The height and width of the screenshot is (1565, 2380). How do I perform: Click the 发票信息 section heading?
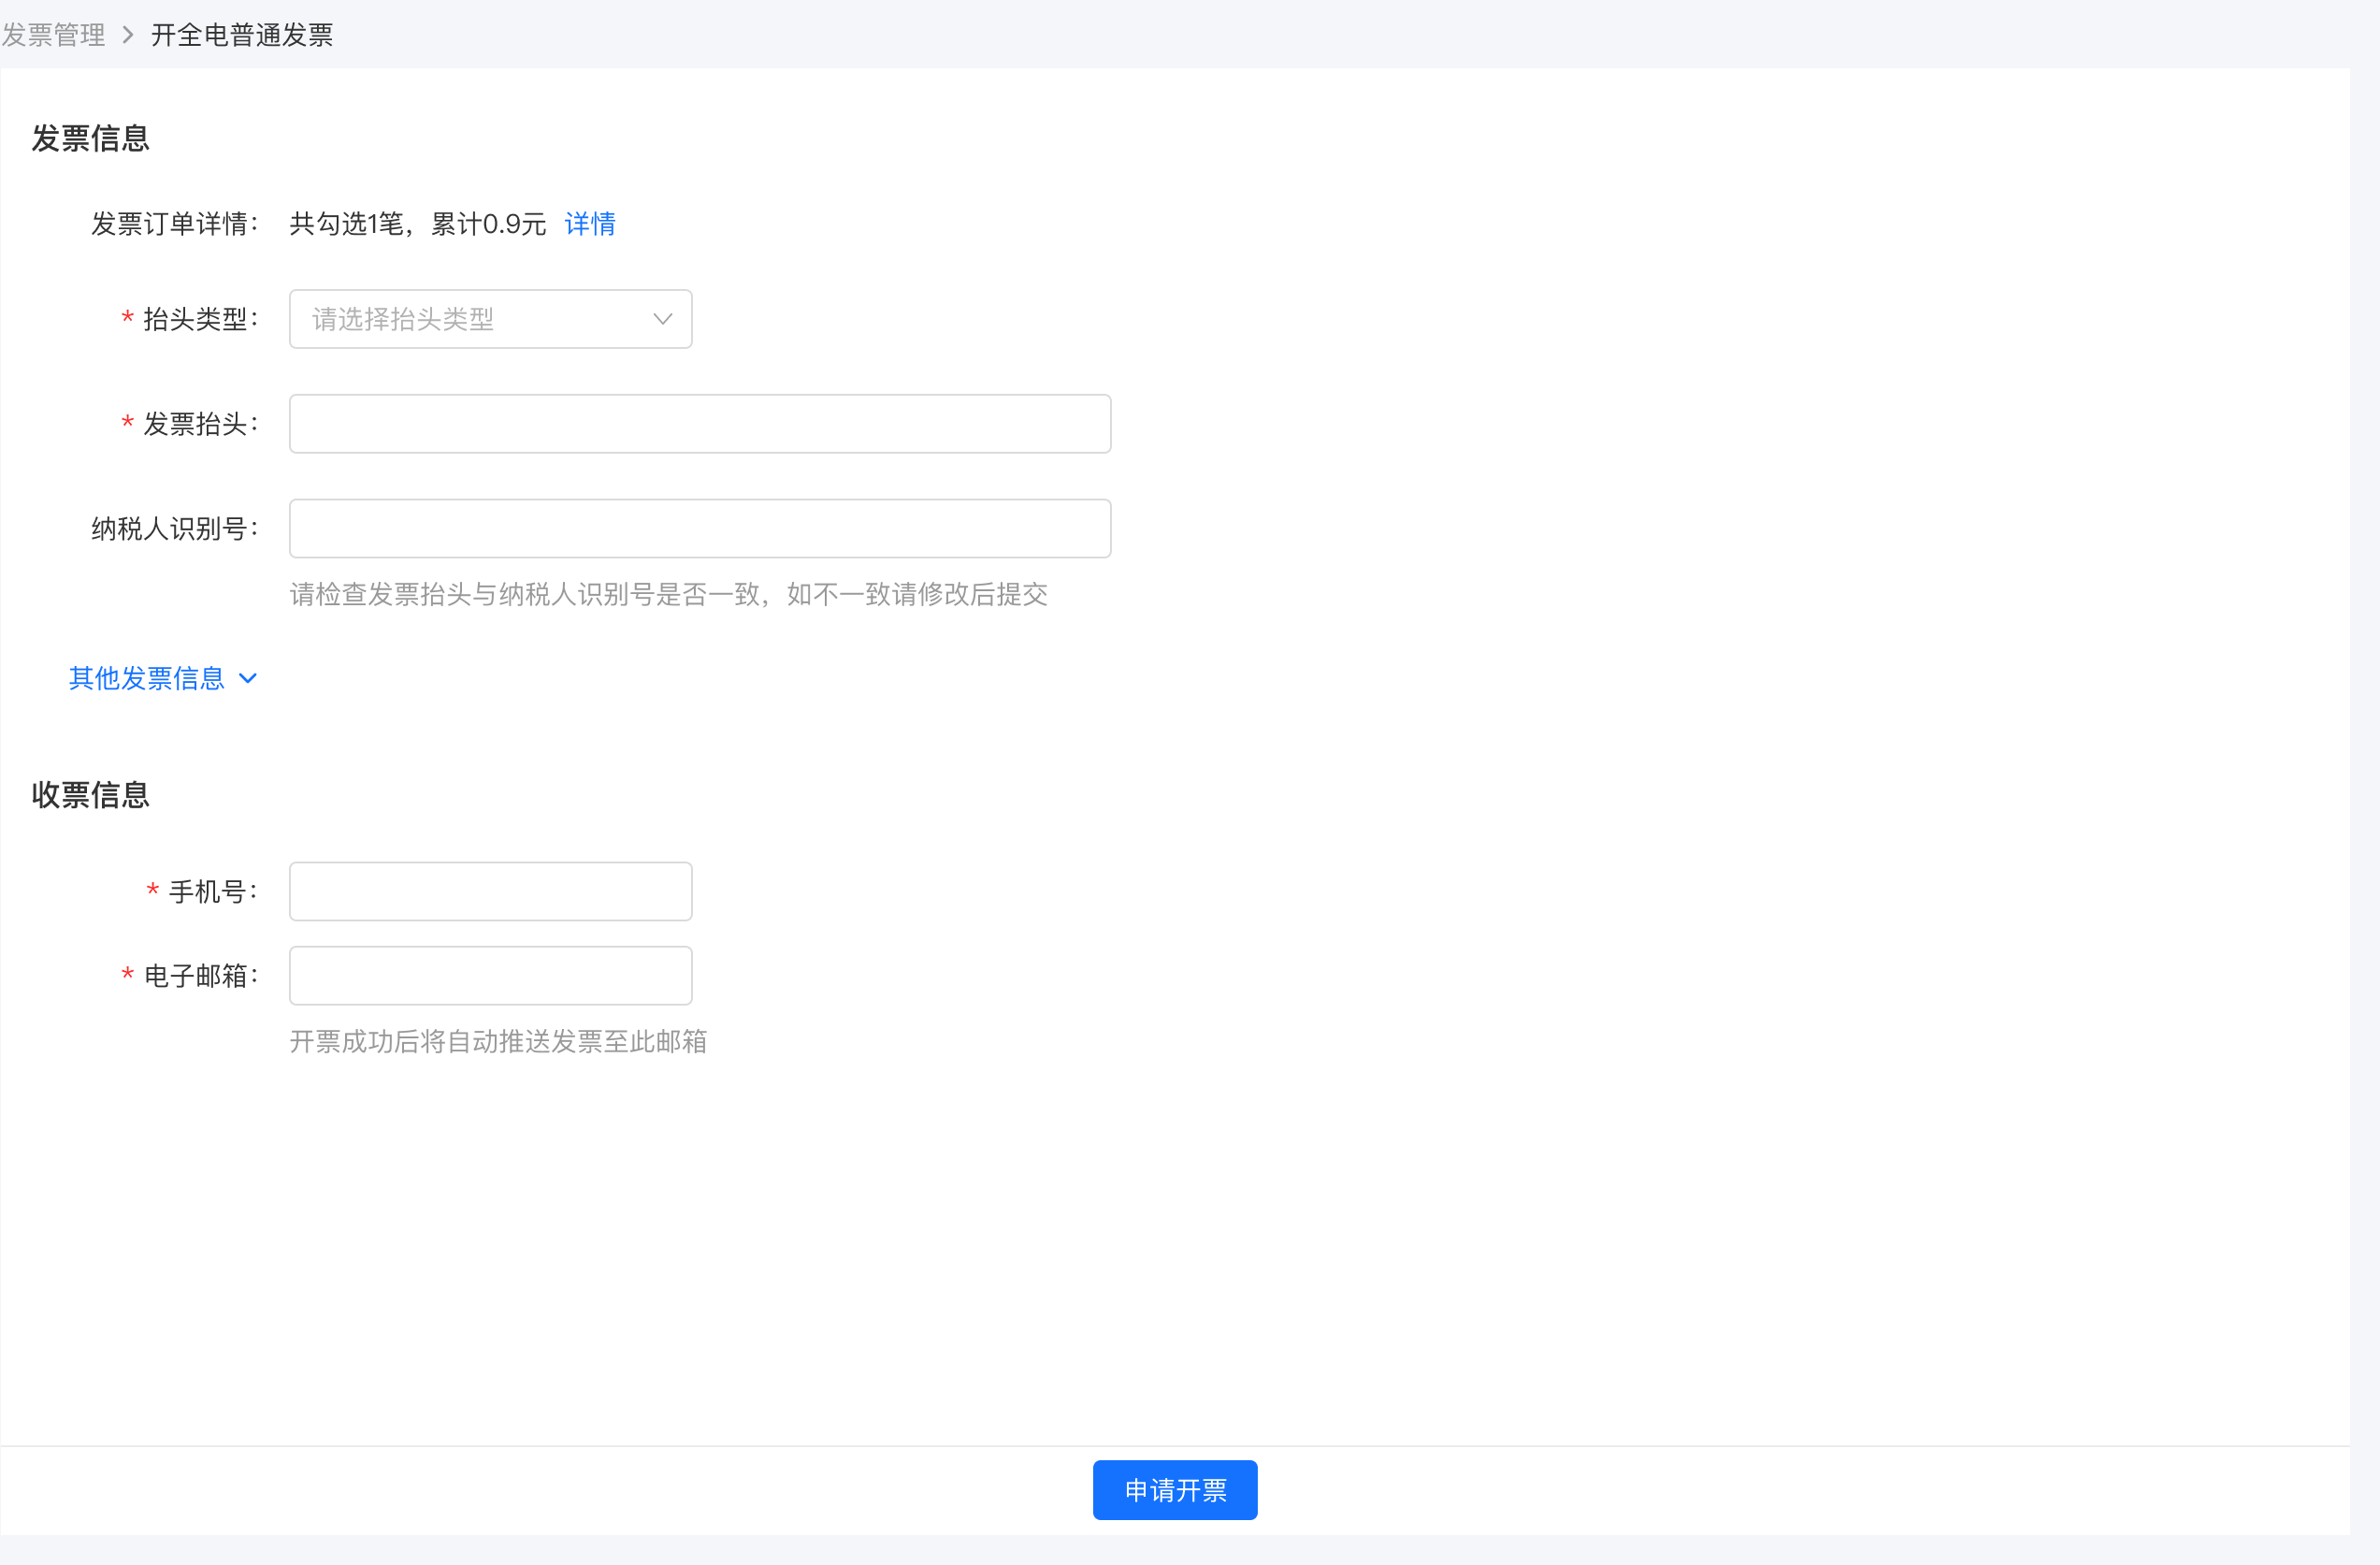tap(91, 138)
